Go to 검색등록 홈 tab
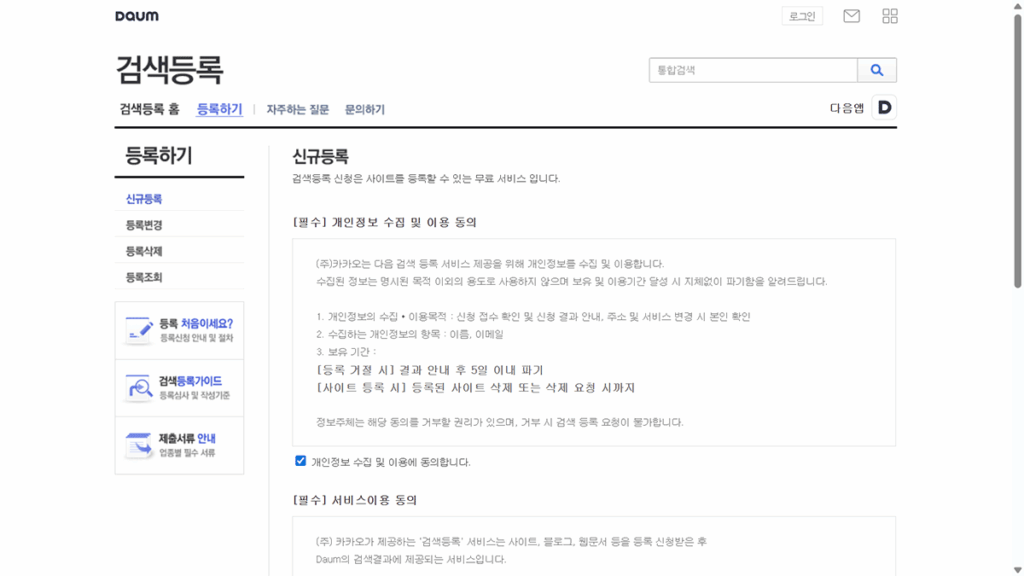 pos(149,109)
